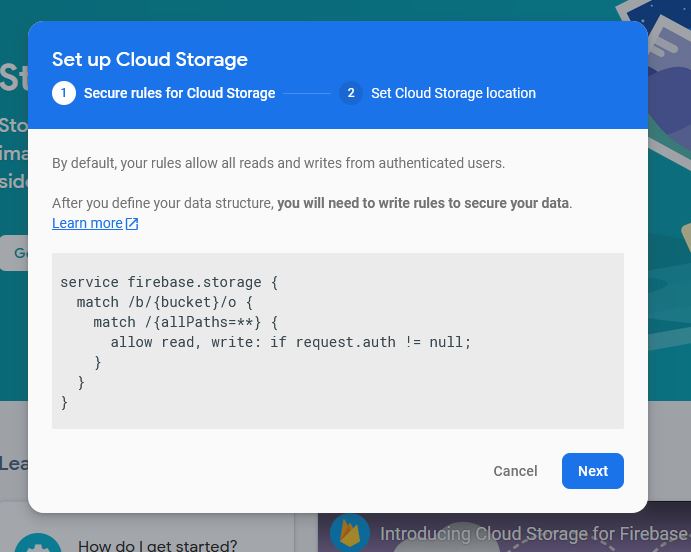Click the 'service firebase.storage {' code line
The height and width of the screenshot is (552, 691).
169,282
